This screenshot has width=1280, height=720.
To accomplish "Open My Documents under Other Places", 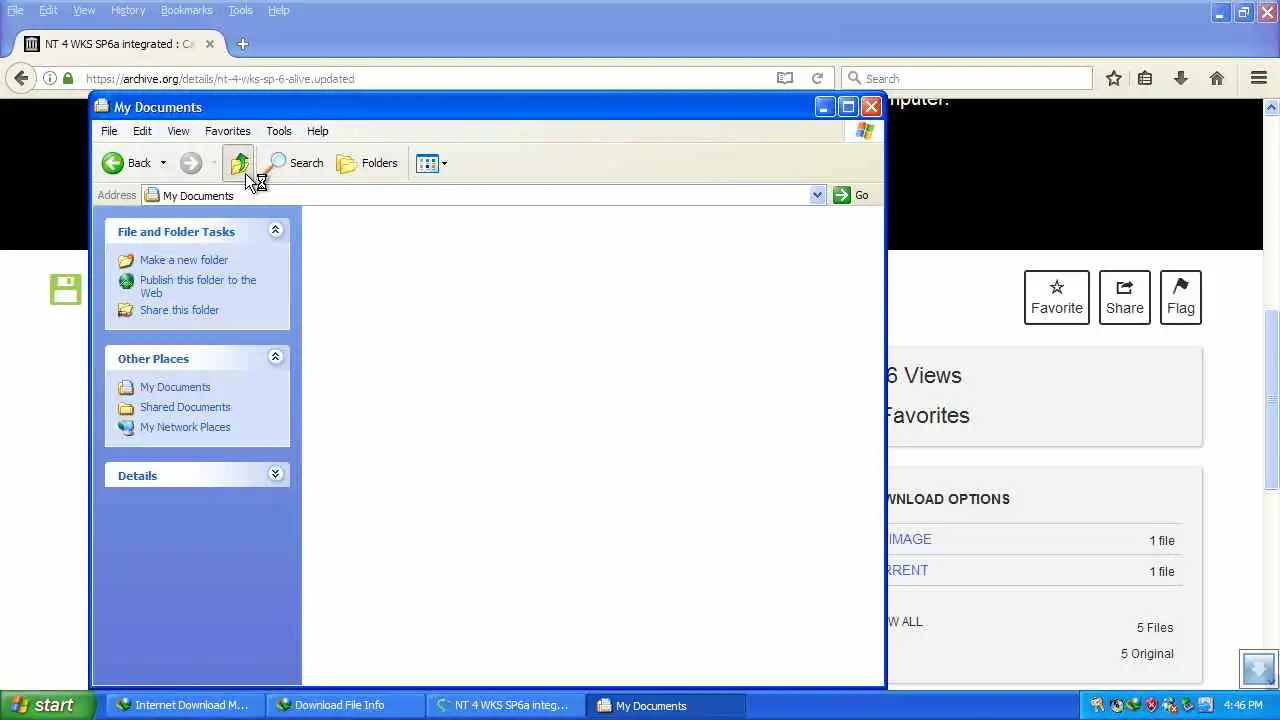I will click(x=175, y=387).
